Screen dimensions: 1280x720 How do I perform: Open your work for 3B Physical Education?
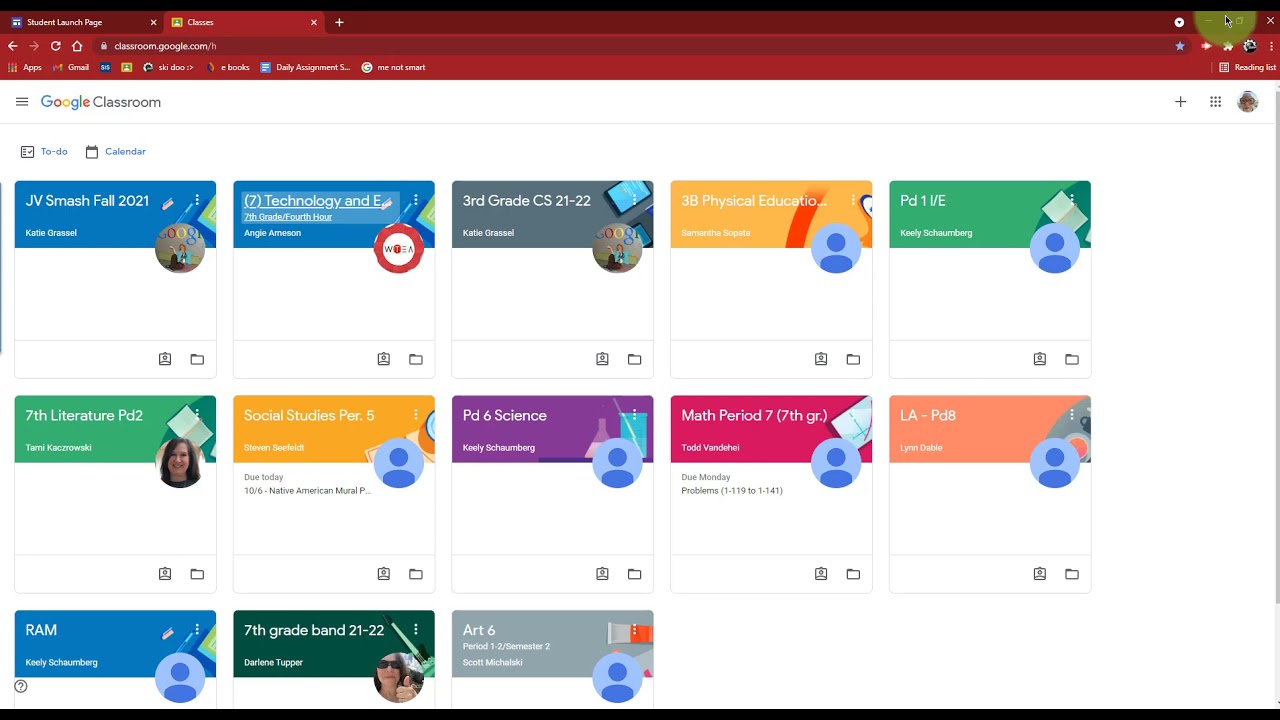pos(821,359)
